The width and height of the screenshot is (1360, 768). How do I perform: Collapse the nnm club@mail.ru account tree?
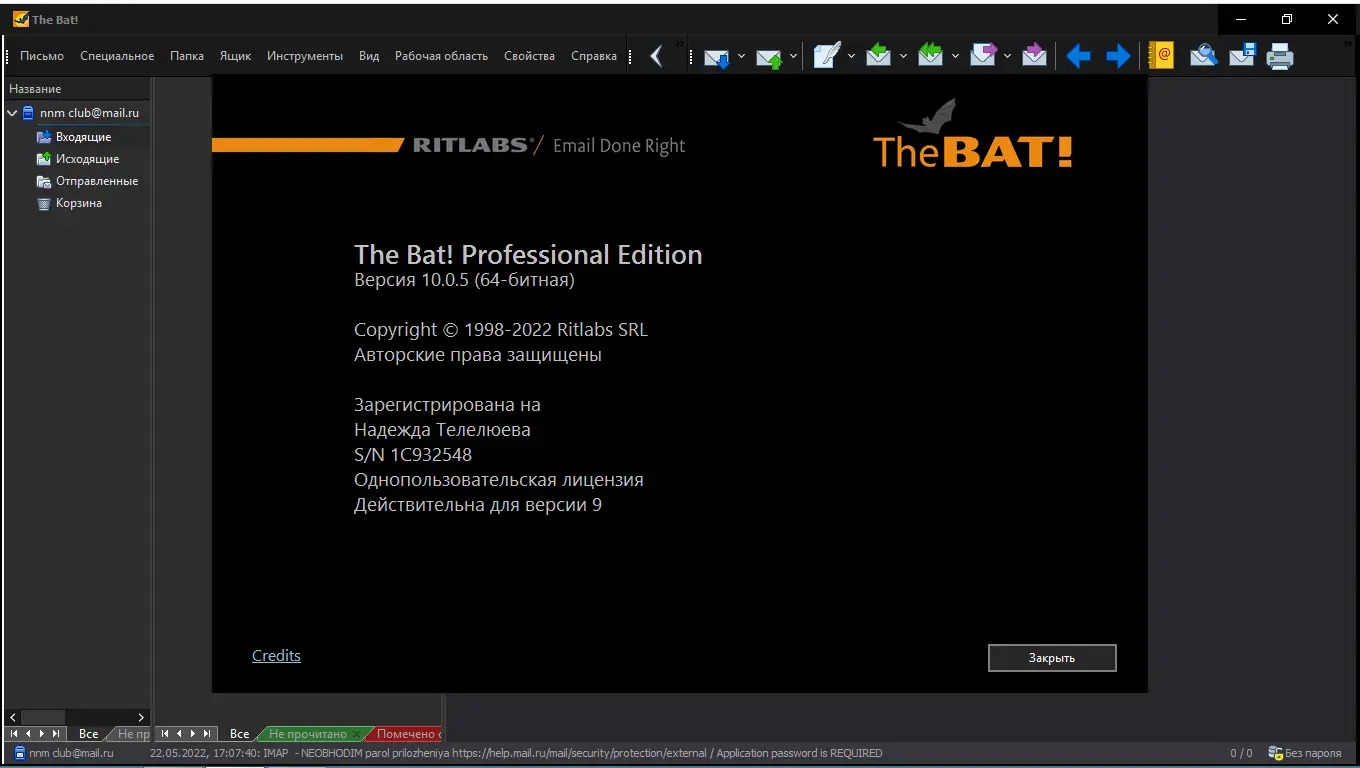click(x=12, y=113)
